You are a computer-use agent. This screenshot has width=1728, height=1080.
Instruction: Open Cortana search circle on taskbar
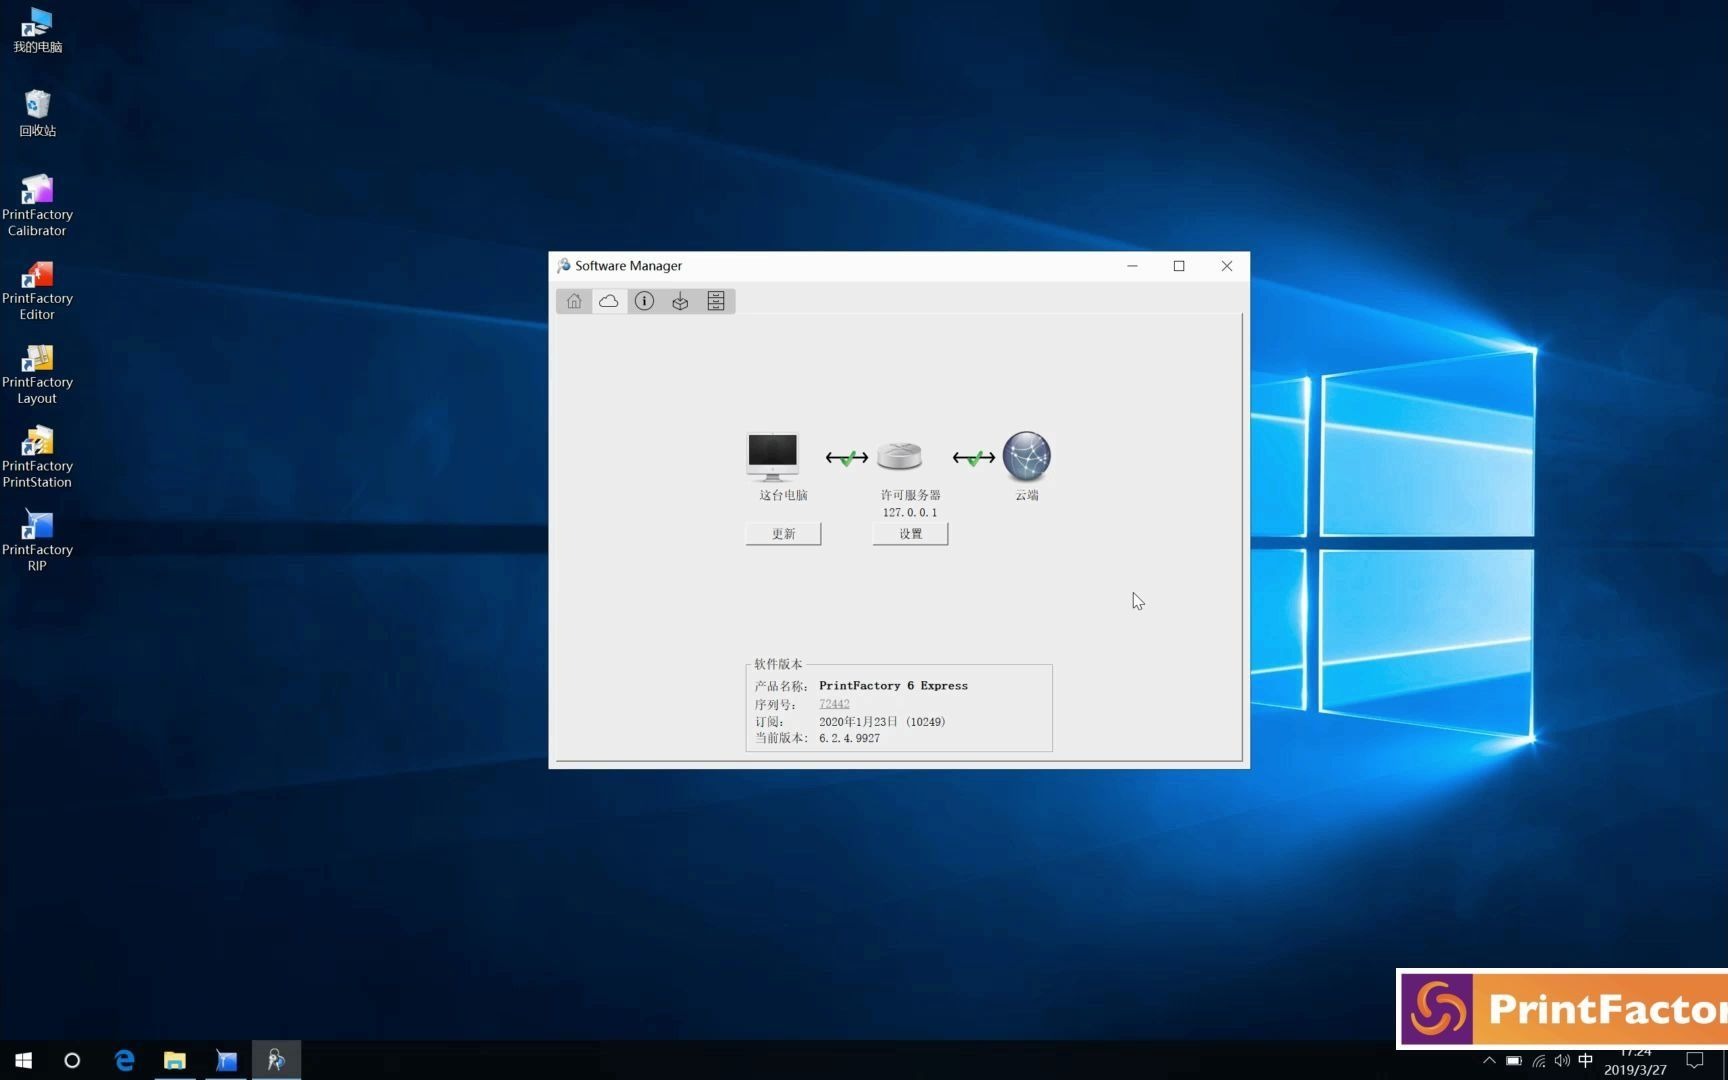[72, 1060]
